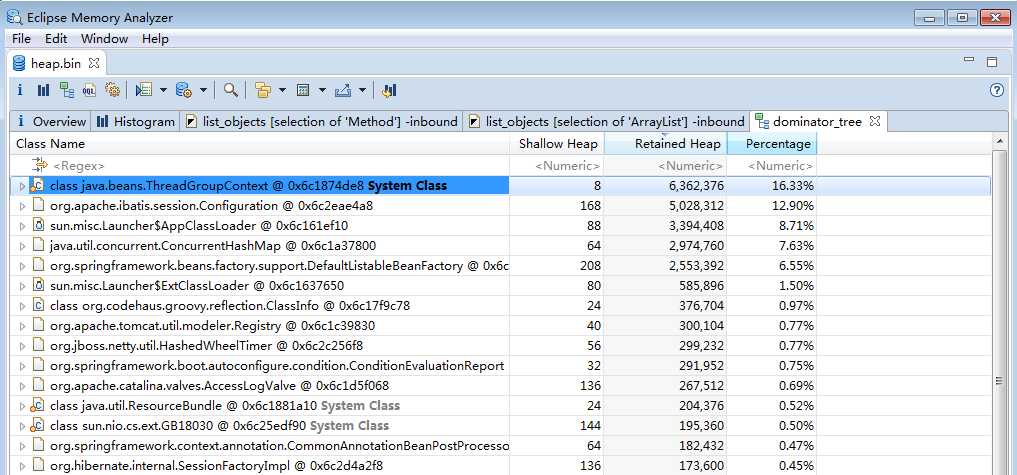Open the Query Browser dropdown arrow
The height and width of the screenshot is (475, 1017).
point(203,90)
